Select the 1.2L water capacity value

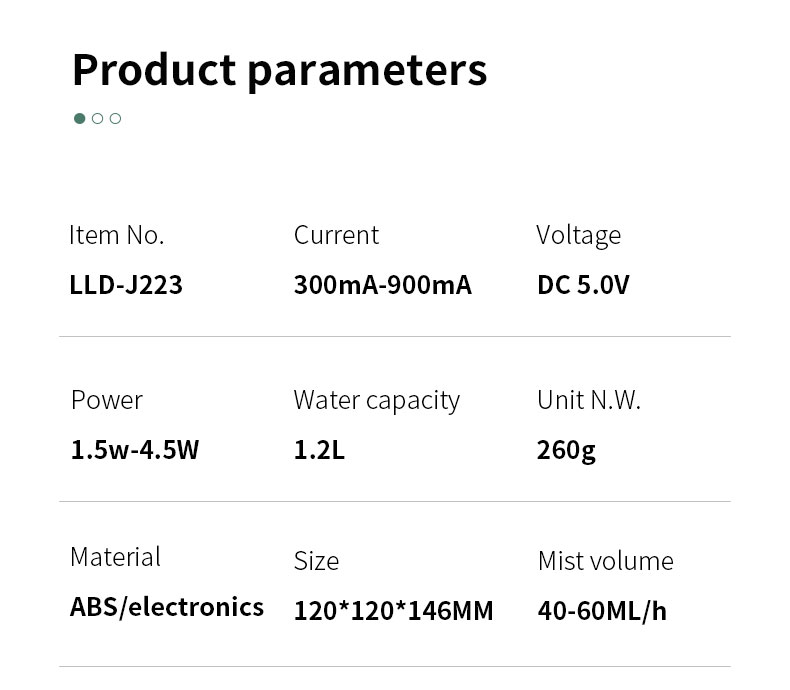[319, 450]
